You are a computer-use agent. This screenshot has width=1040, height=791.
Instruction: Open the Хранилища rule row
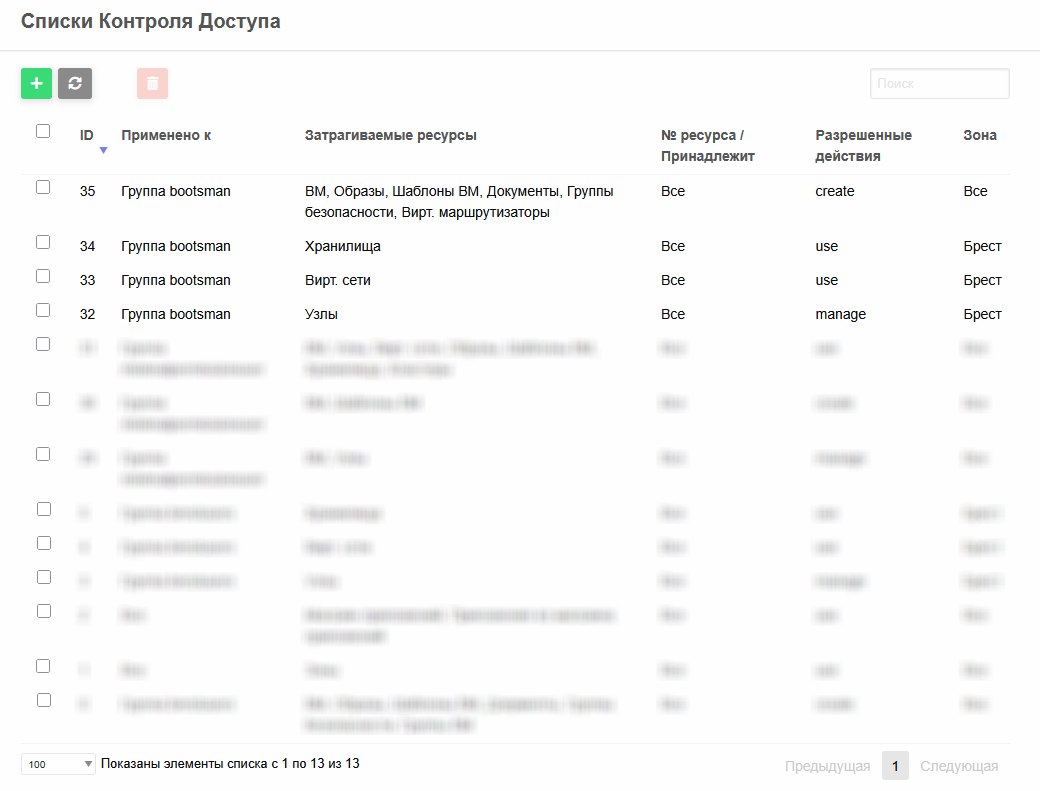pyautogui.click(x=515, y=246)
